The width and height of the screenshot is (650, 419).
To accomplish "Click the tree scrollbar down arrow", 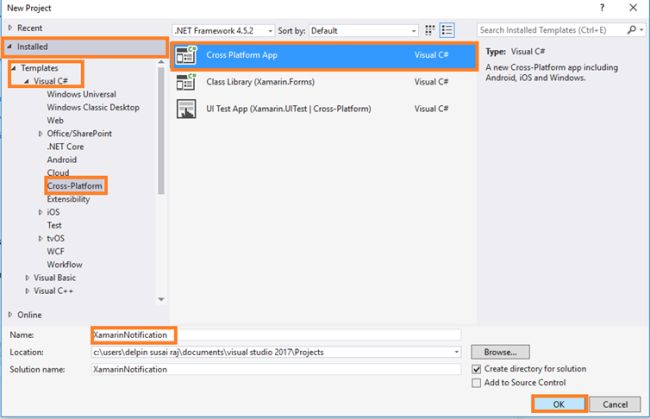I will 161,299.
